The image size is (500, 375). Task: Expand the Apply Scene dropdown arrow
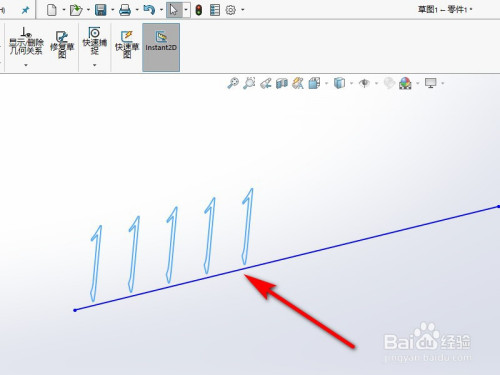pos(418,83)
